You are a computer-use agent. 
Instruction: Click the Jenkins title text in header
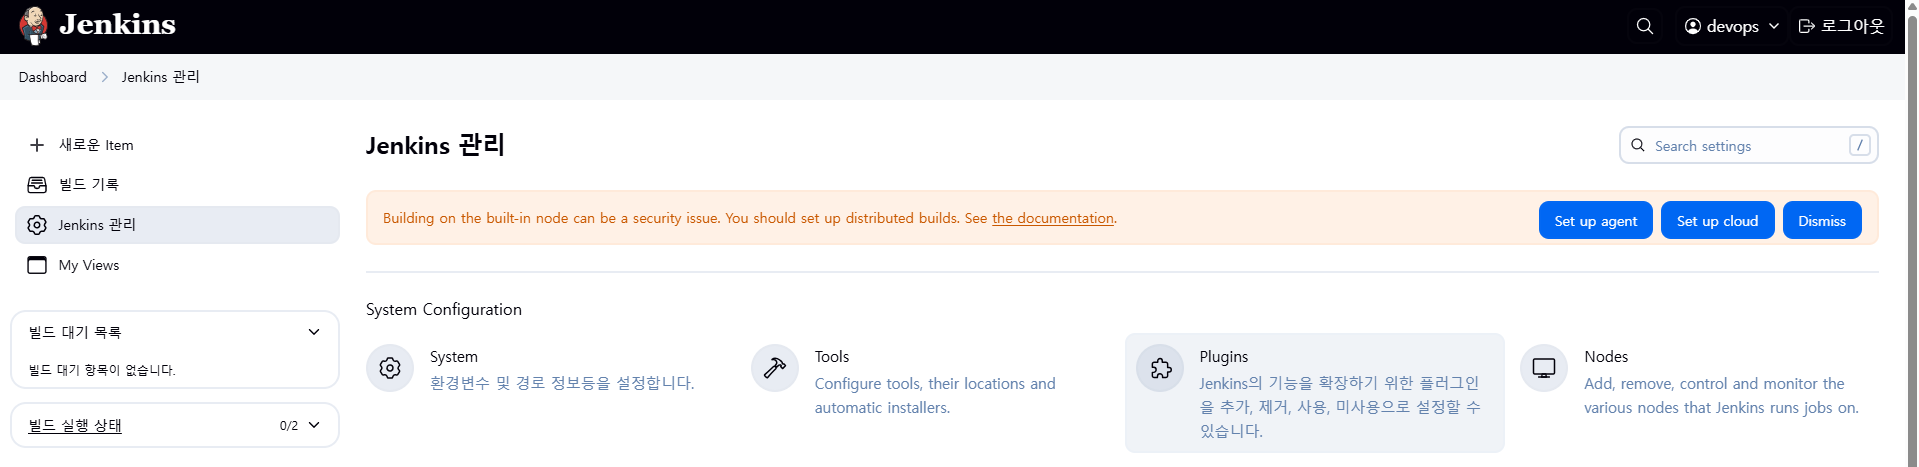117,24
